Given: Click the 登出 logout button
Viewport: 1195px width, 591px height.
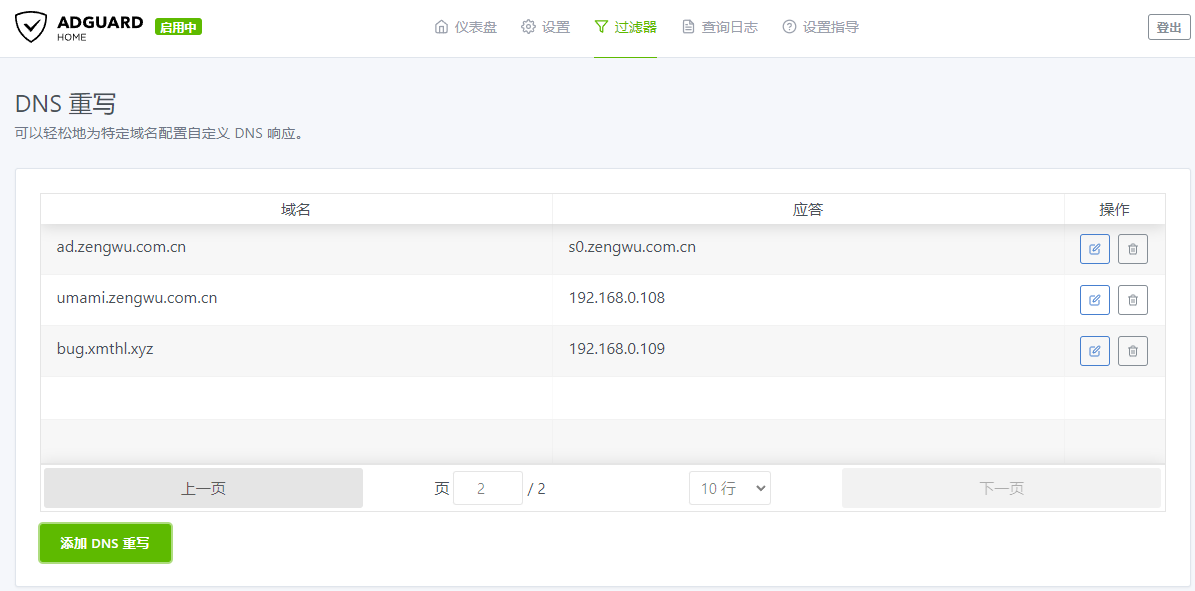Looking at the screenshot, I should tap(1168, 28).
